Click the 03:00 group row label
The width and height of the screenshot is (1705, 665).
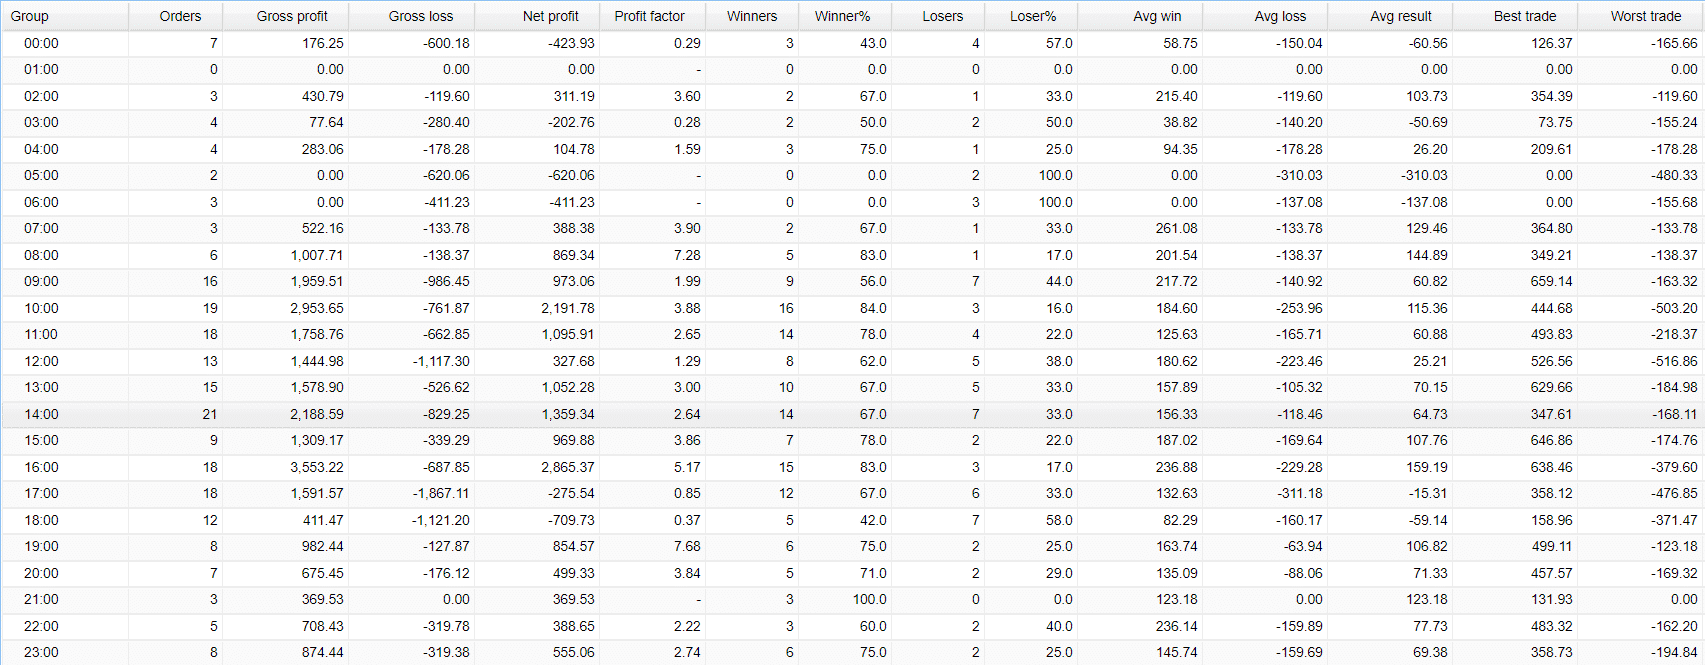41,123
